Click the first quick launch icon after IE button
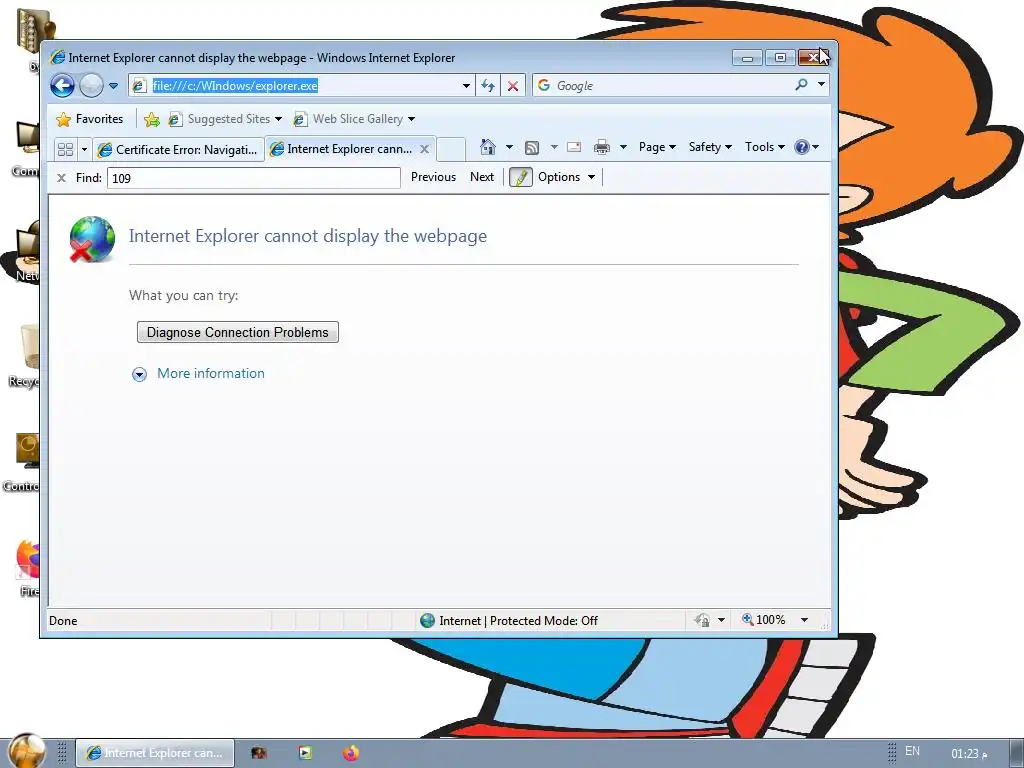The height and width of the screenshot is (768, 1024). 259,753
